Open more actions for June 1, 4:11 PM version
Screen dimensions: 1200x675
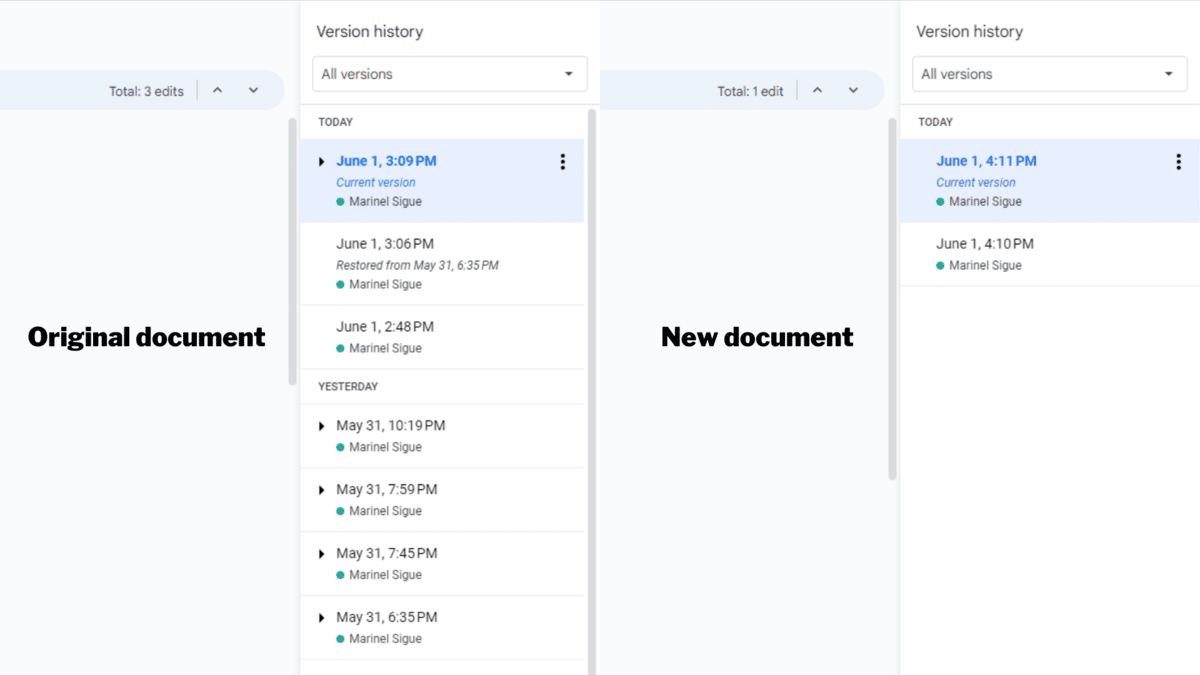pos(1178,161)
